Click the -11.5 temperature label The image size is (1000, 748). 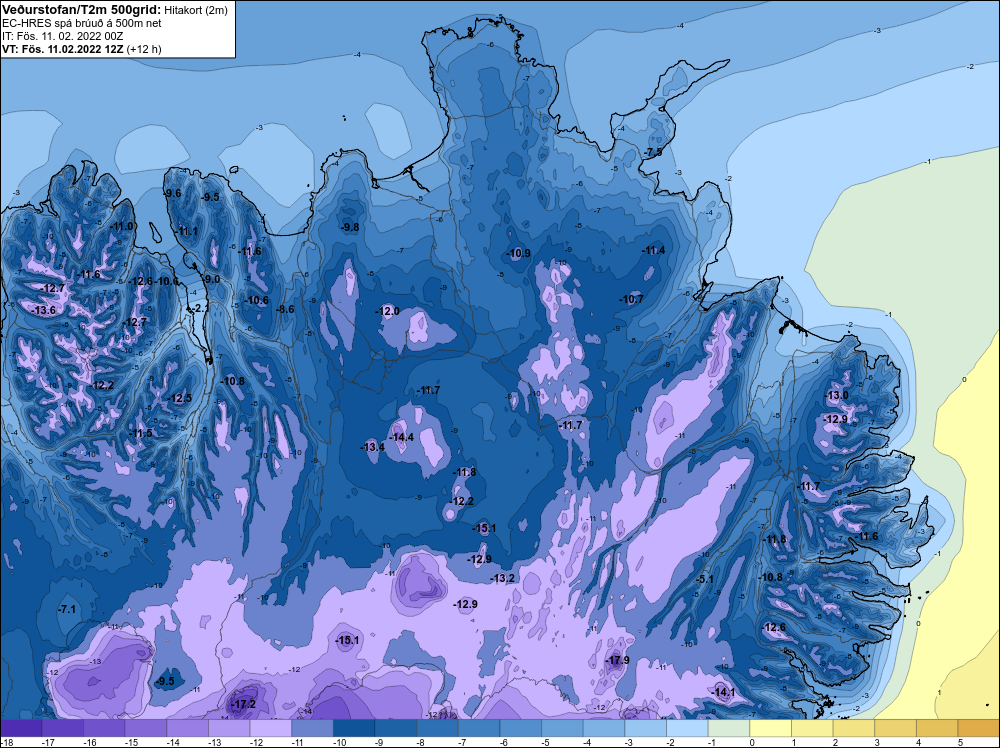[x=141, y=434]
